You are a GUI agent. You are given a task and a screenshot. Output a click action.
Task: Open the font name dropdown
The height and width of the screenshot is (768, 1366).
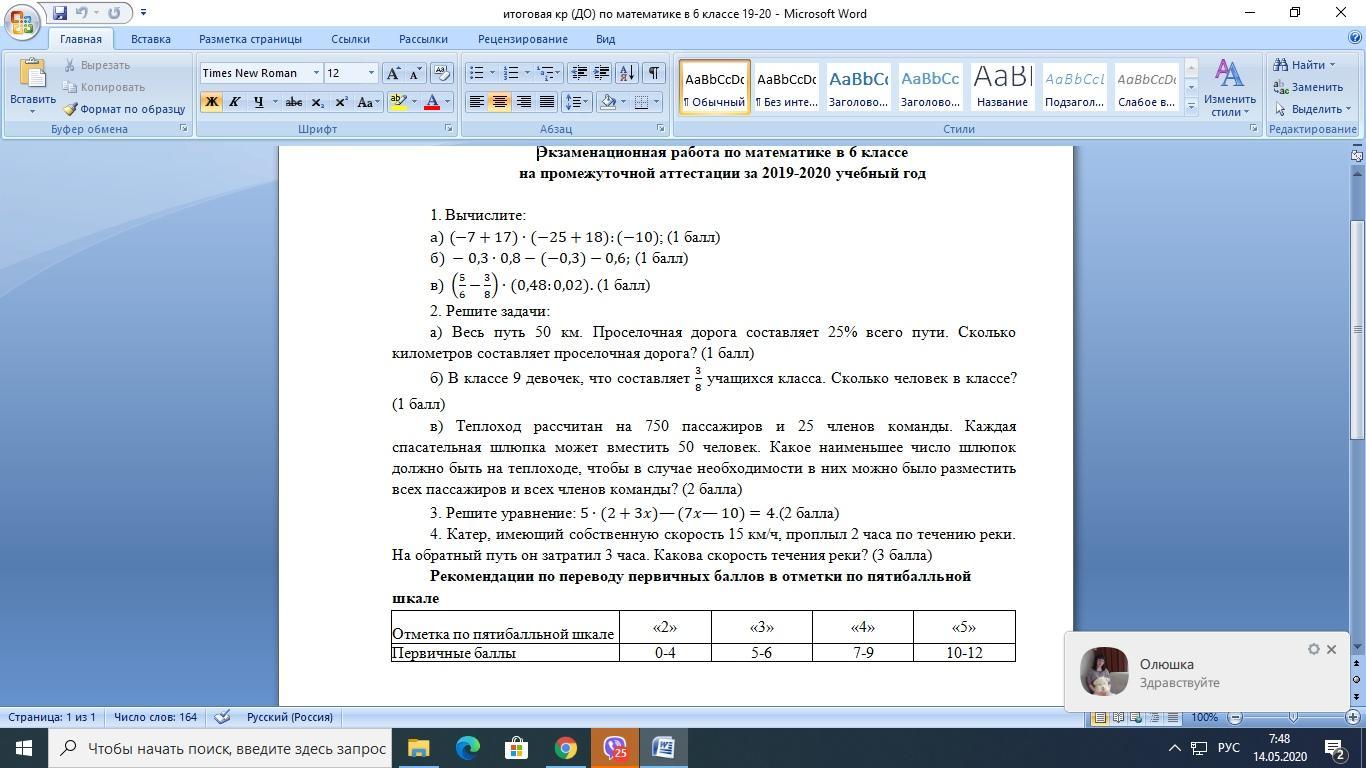pos(316,73)
